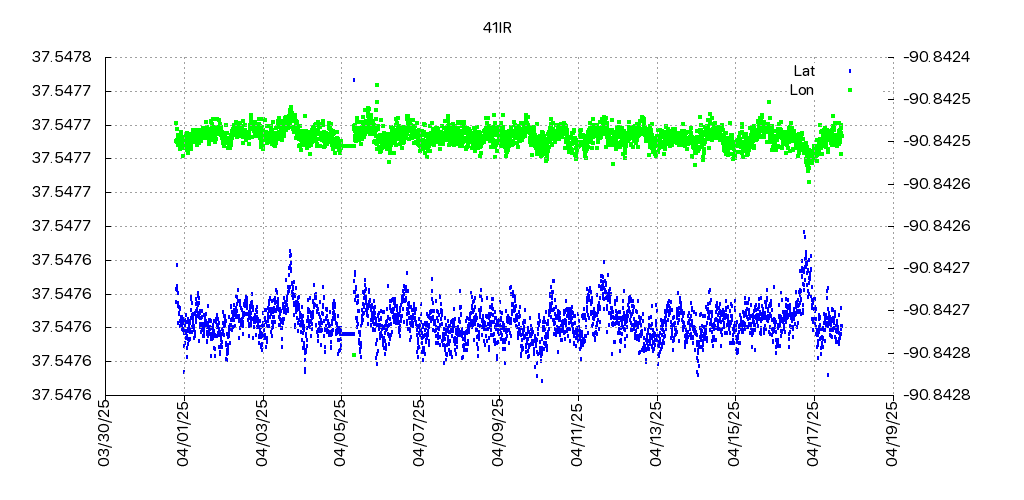Click the 03/30/25 date label
The width and height of the screenshot is (1024, 500).
[x=103, y=431]
